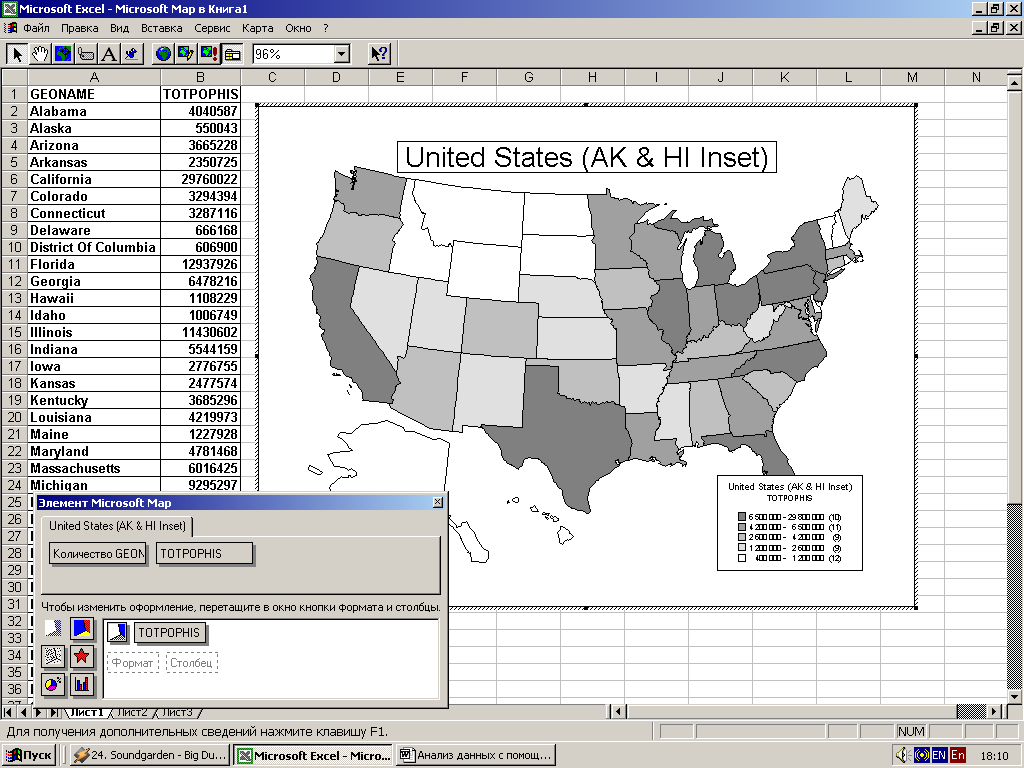Choose the Add Text 'A' tool
This screenshot has width=1024, height=768.
point(108,54)
